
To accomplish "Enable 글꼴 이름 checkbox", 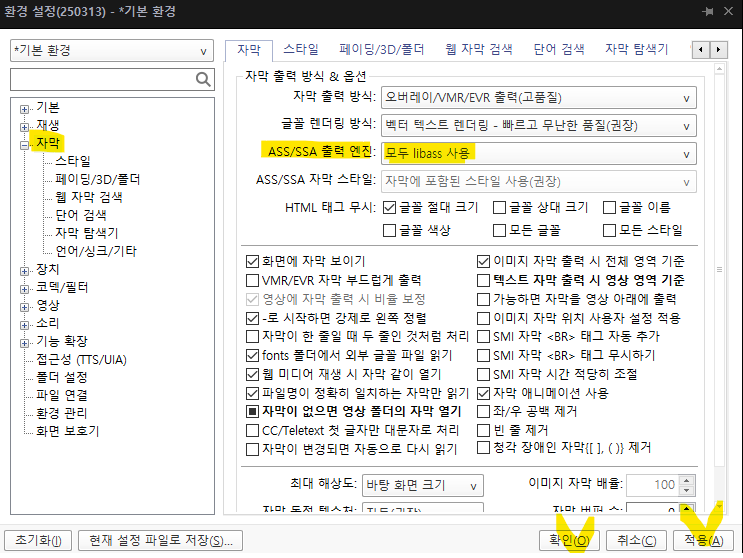I will pyautogui.click(x=609, y=207).
